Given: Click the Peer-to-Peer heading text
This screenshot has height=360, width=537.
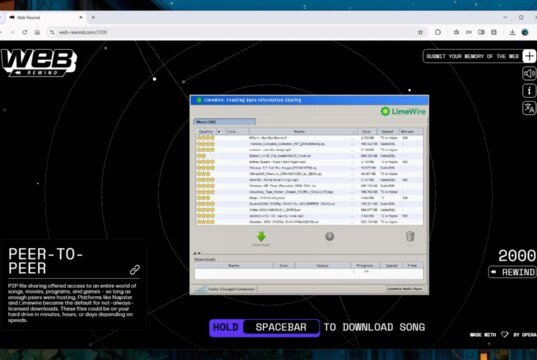Looking at the screenshot, I should click(45, 261).
